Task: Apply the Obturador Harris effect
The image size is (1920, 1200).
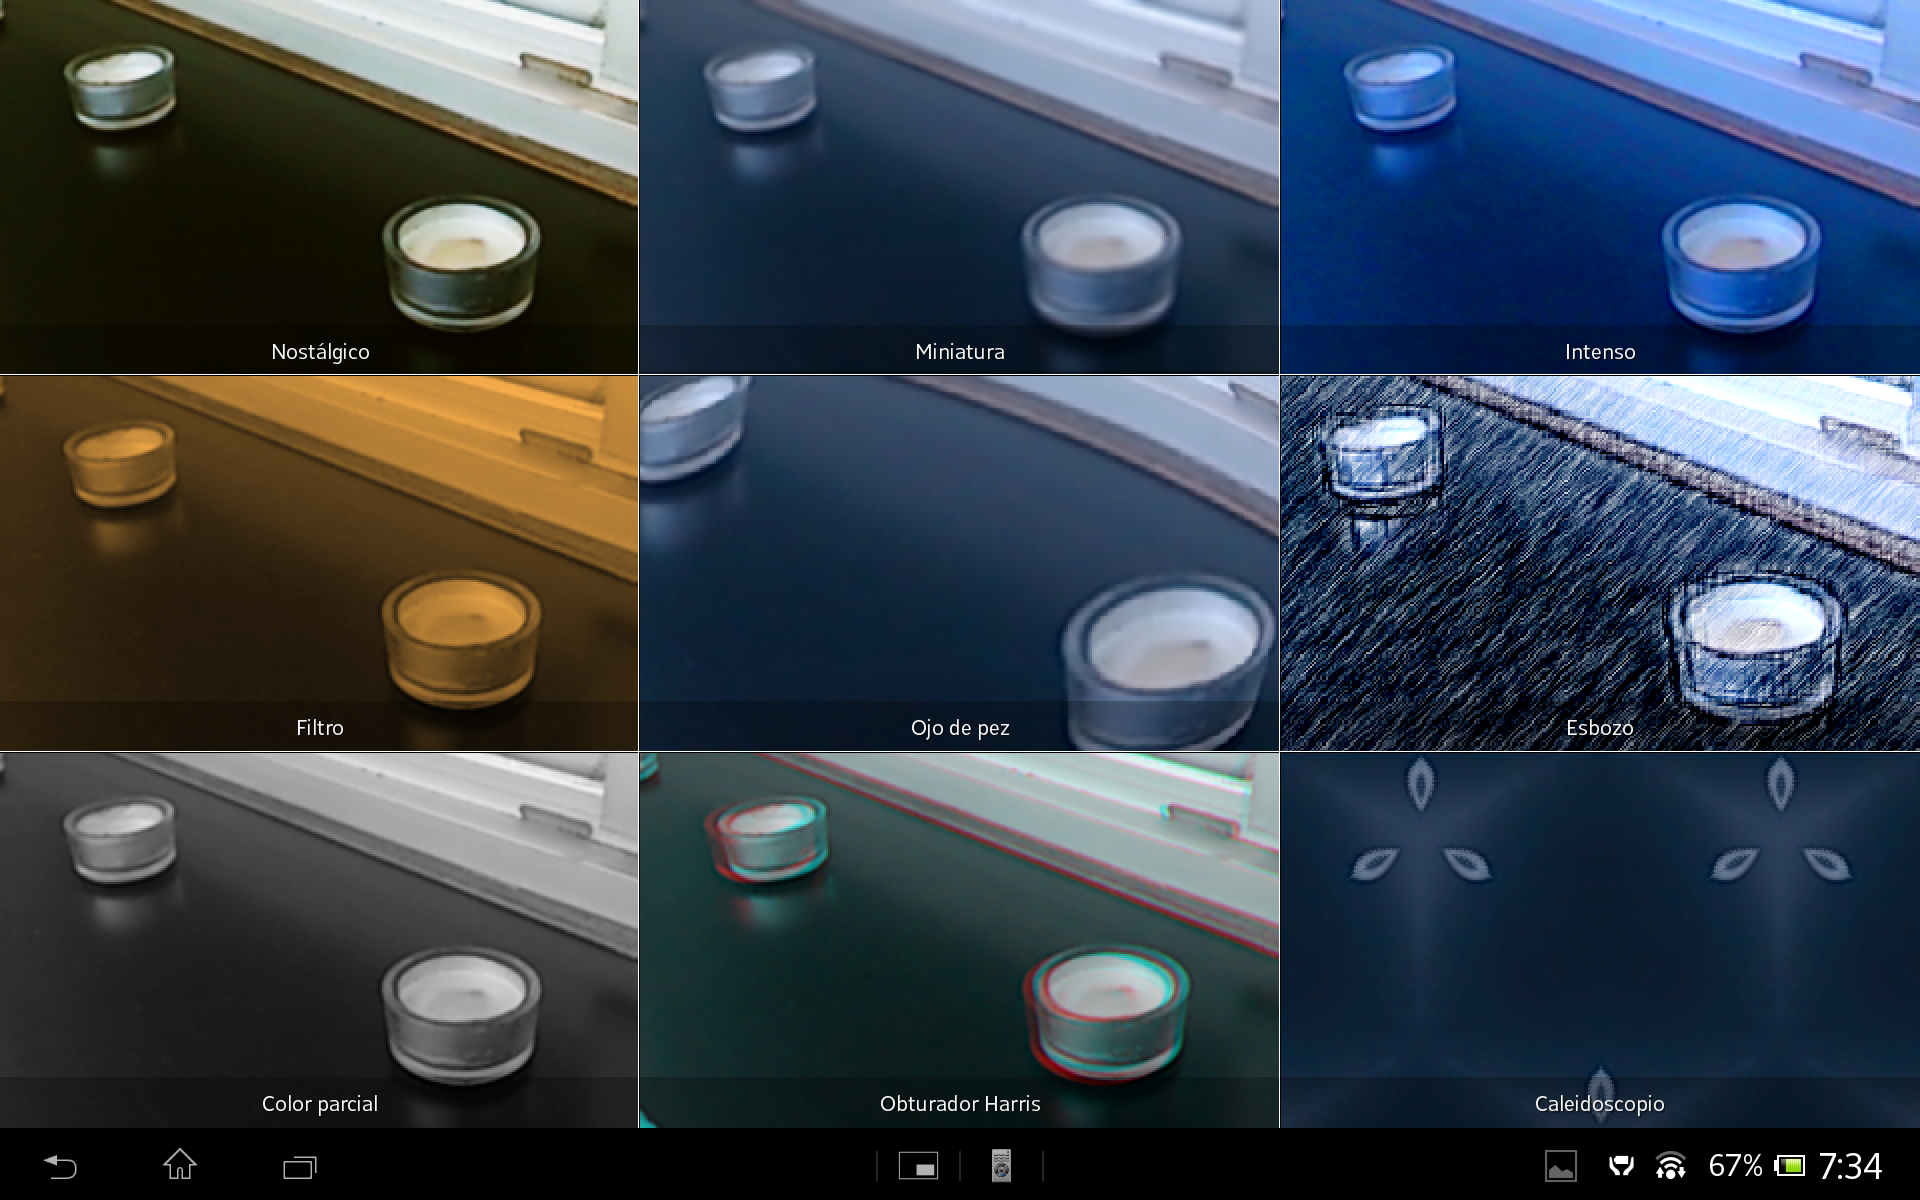Action: [959, 940]
